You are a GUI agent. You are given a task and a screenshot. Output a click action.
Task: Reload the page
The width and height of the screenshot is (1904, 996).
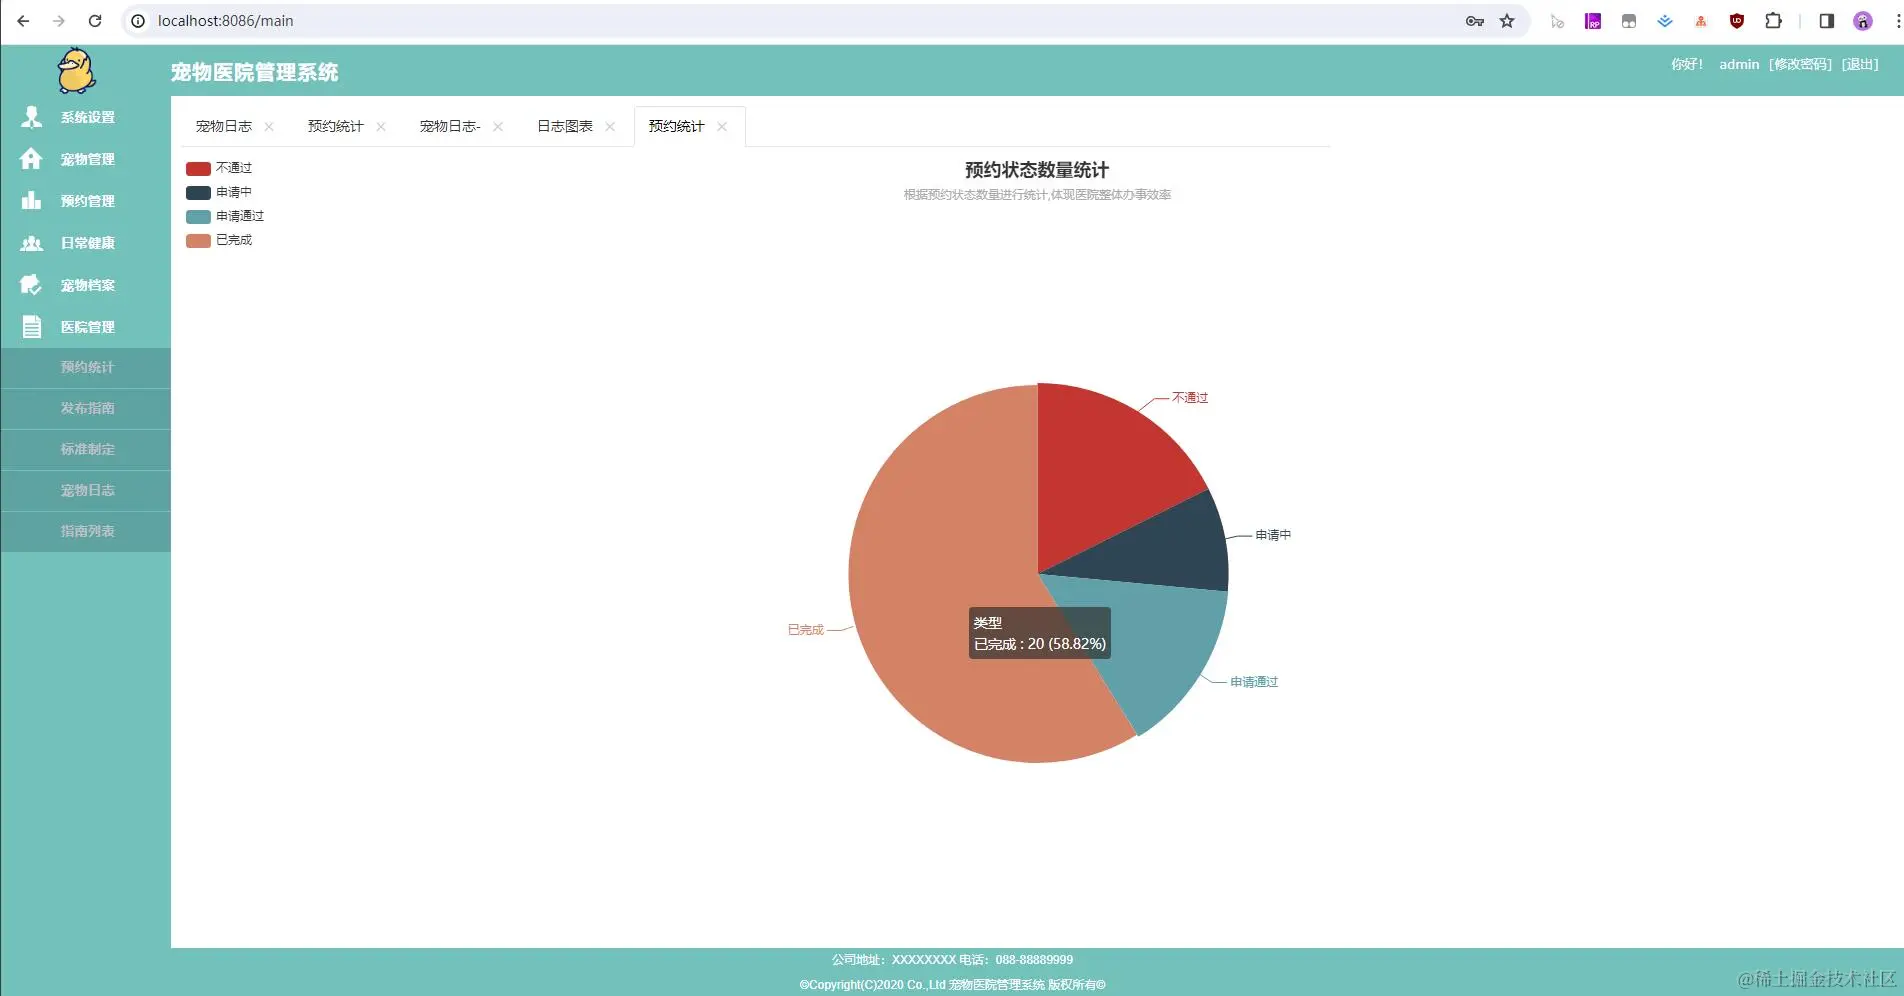click(95, 21)
